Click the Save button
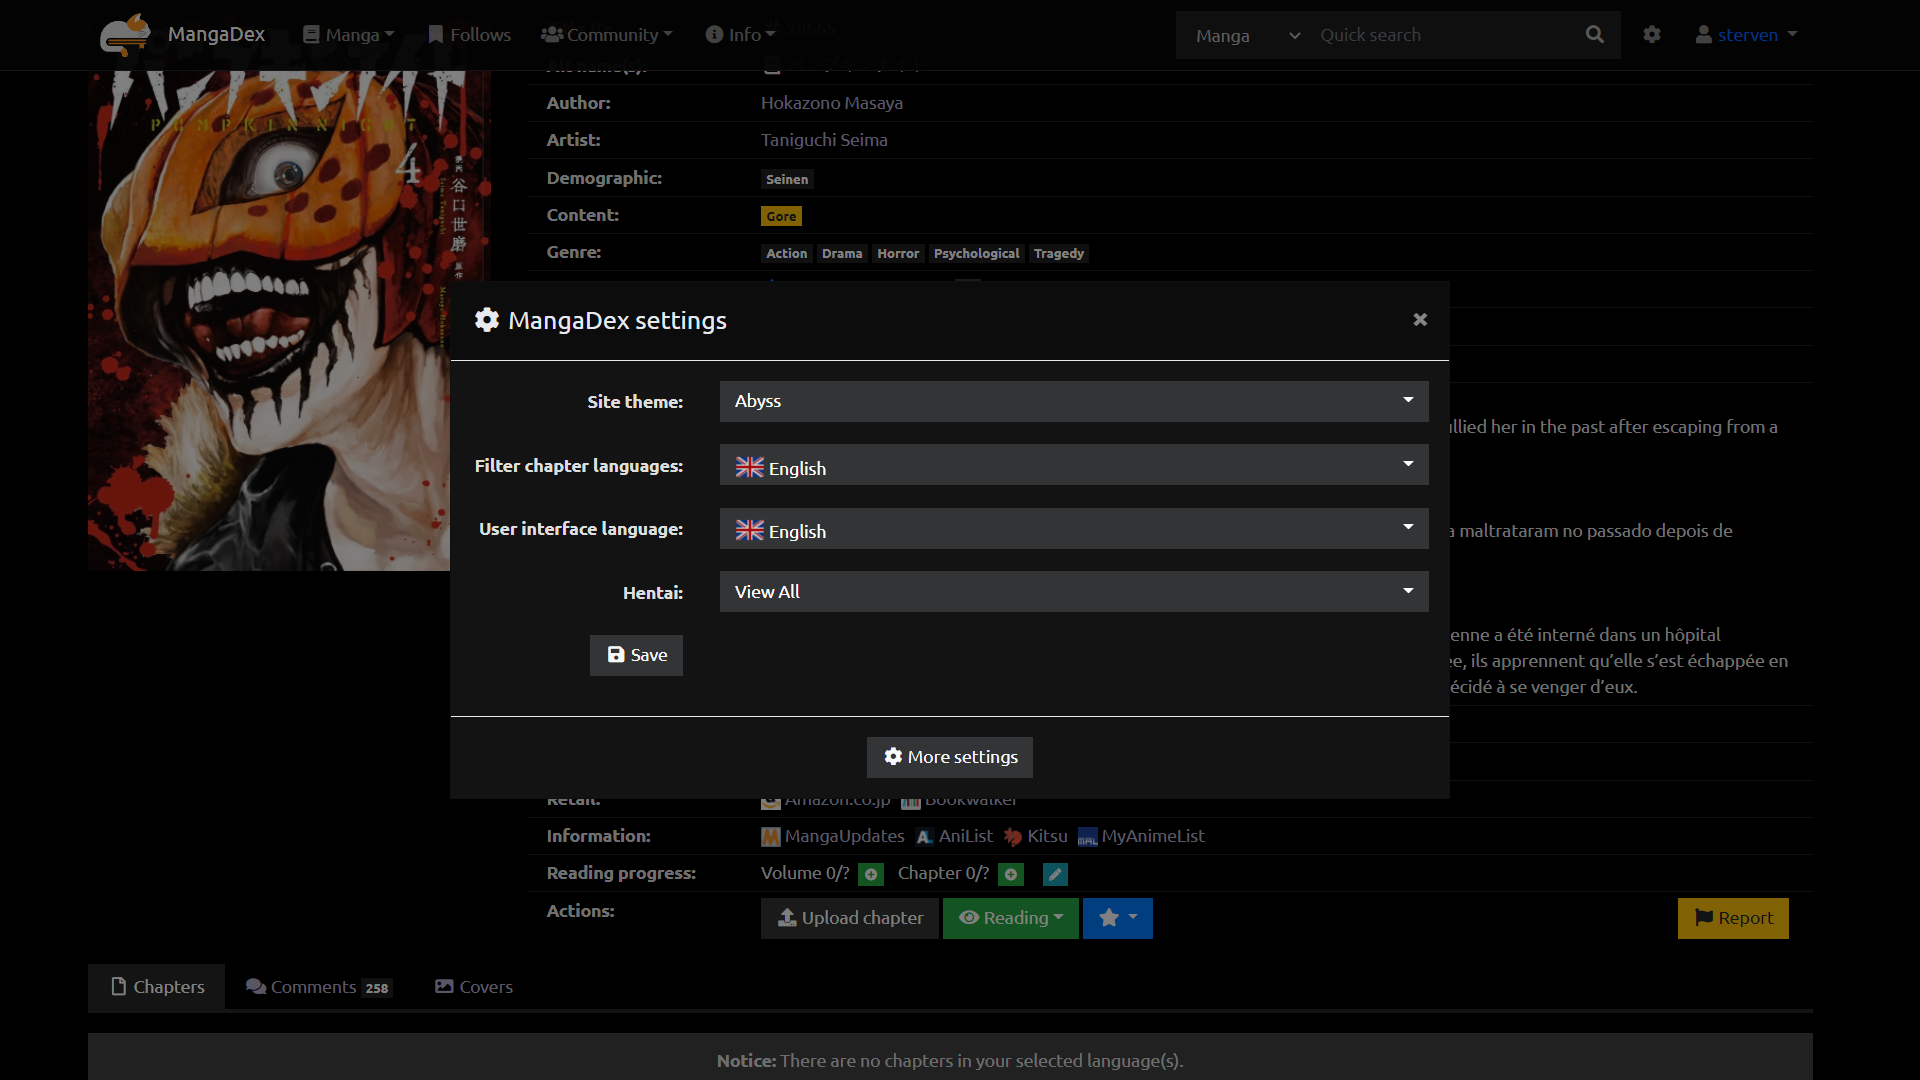The height and width of the screenshot is (1080, 1920). click(636, 656)
